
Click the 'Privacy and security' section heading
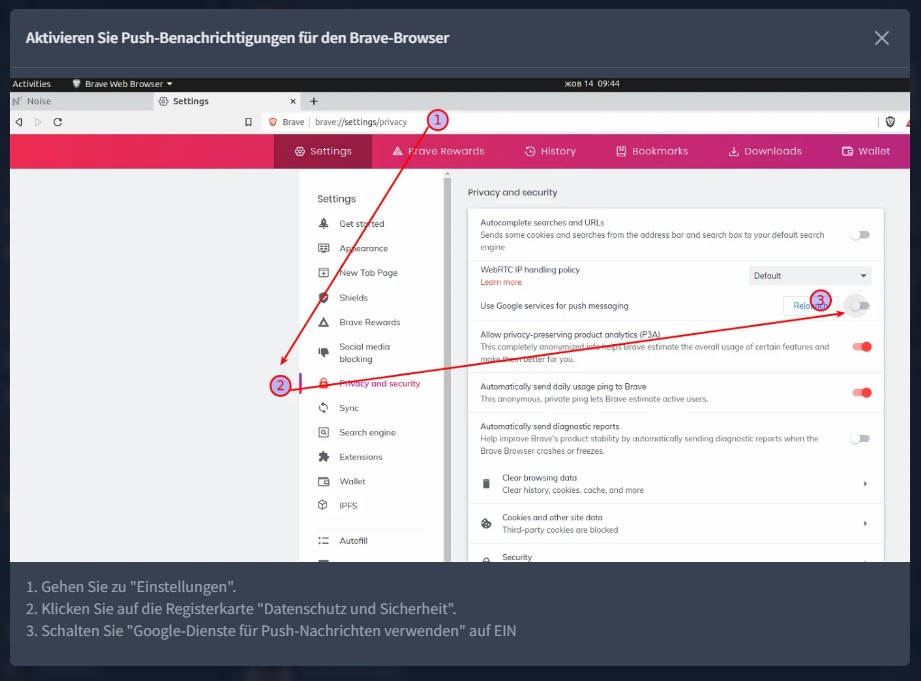click(x=512, y=192)
